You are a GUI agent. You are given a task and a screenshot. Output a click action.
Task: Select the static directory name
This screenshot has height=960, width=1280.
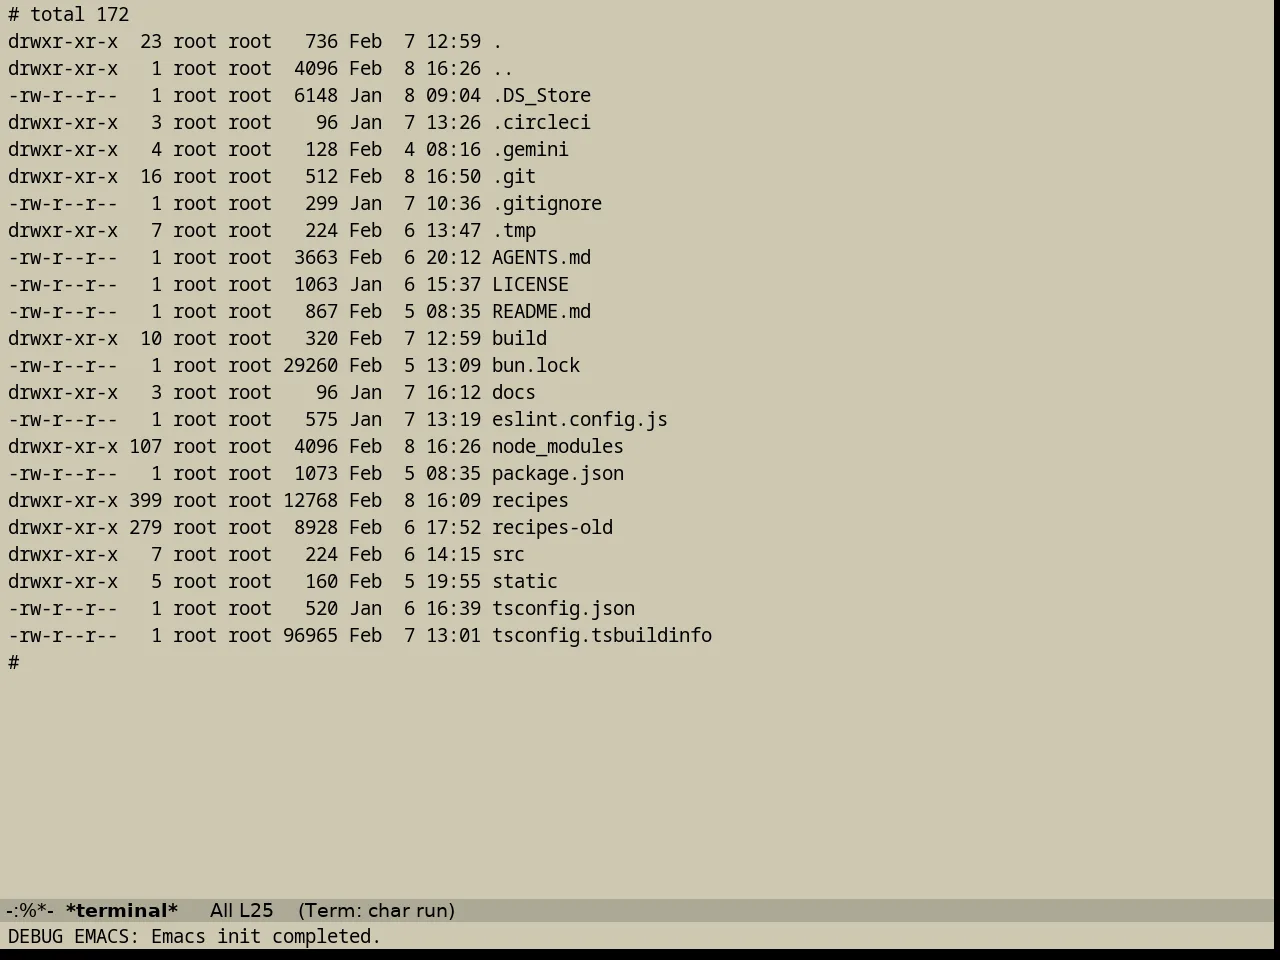click(525, 582)
